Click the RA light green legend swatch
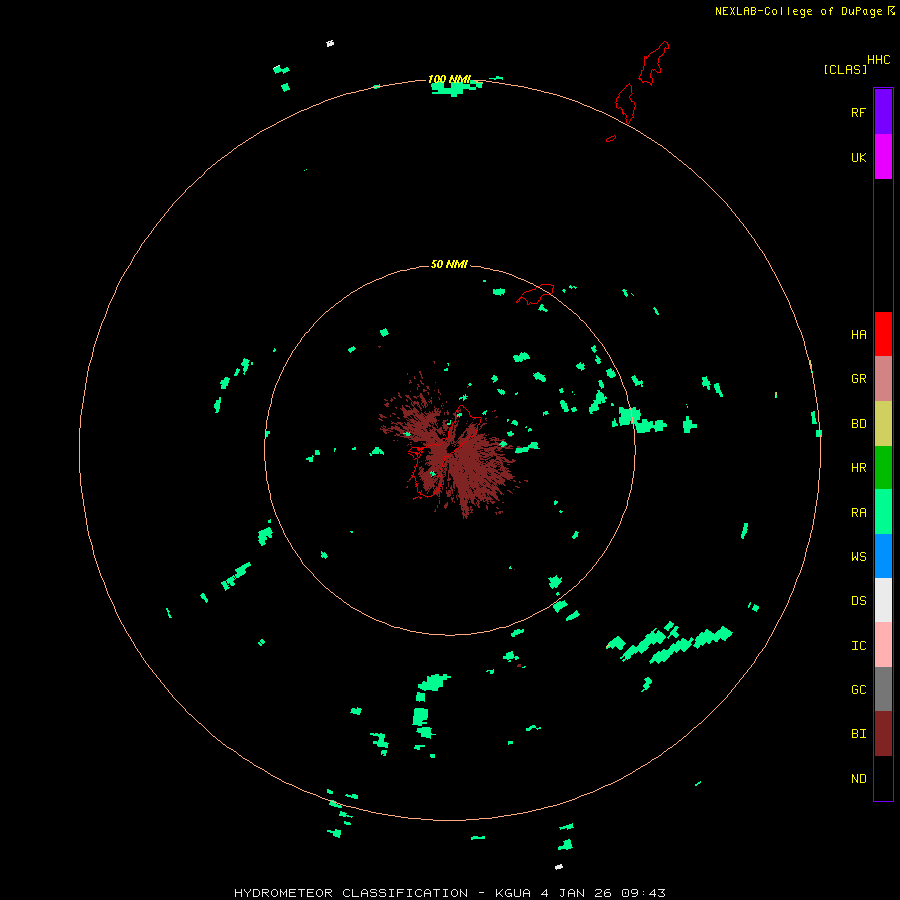 [883, 512]
